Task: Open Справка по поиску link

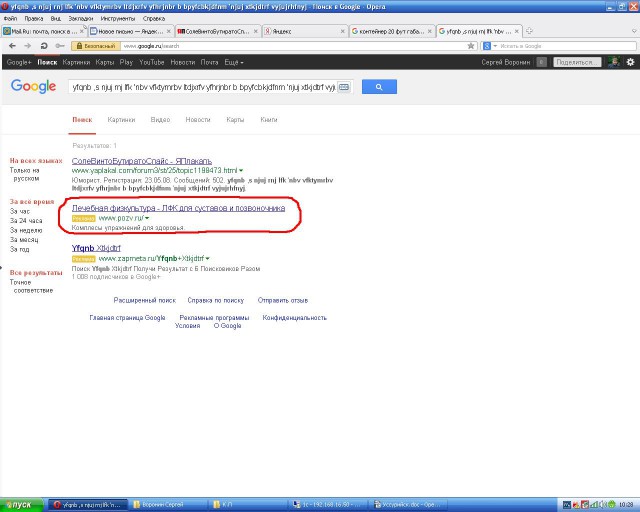Action: coord(216,300)
